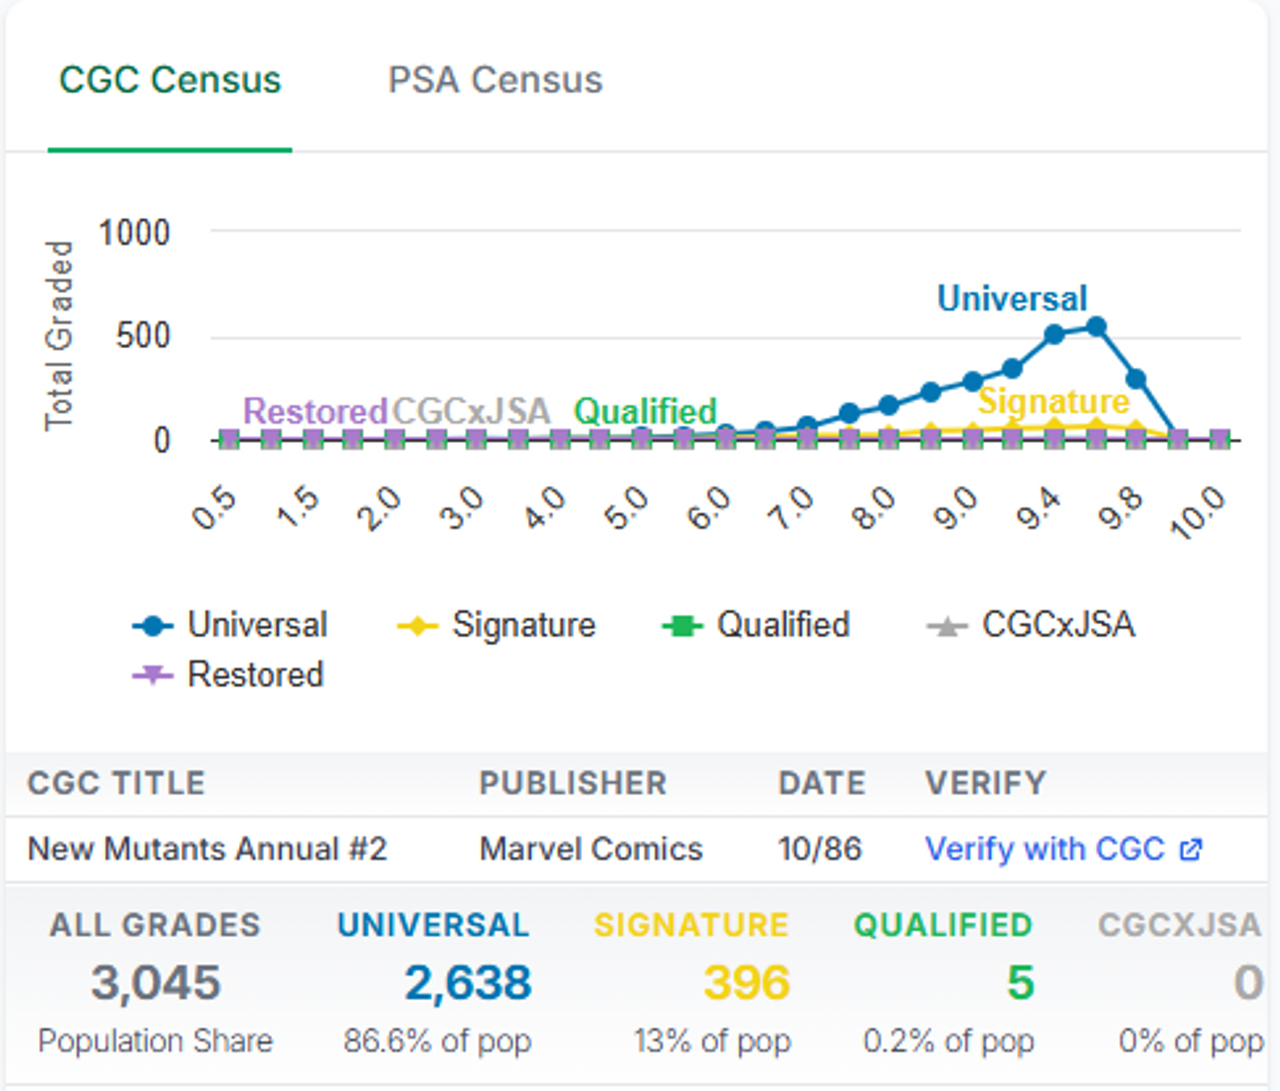Image resolution: width=1280 pixels, height=1091 pixels.
Task: Hide the Restored series via legend
Action: click(x=228, y=675)
